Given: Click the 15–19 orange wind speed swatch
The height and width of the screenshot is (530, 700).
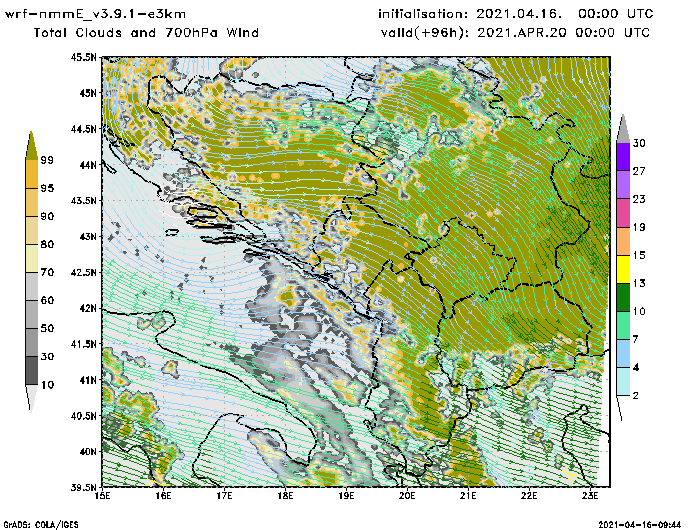Looking at the screenshot, I should click(x=623, y=241).
